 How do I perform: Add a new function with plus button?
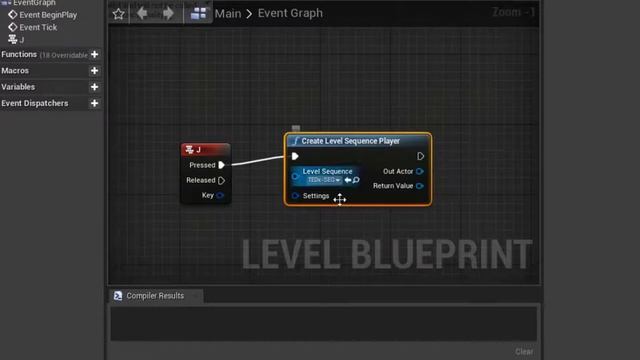tap(94, 54)
